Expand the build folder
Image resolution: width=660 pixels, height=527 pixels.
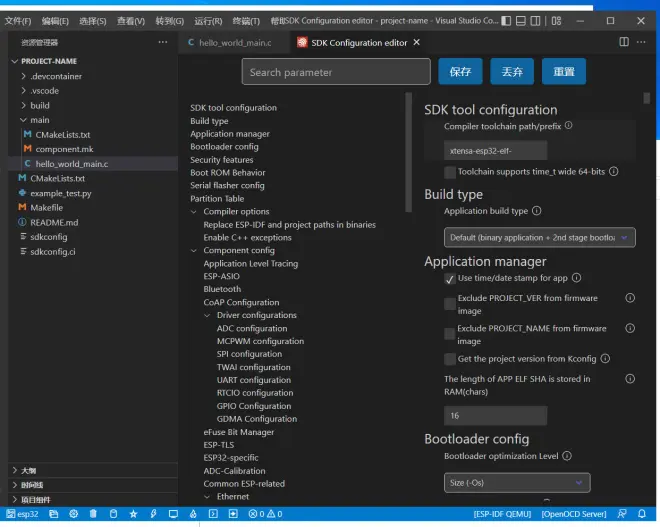tap(40, 105)
